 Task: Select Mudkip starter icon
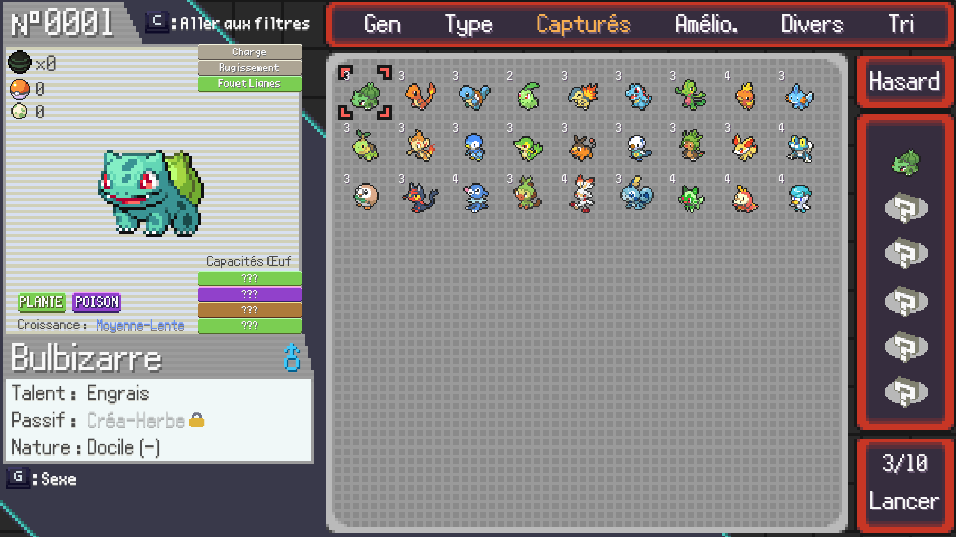[x=799, y=96]
